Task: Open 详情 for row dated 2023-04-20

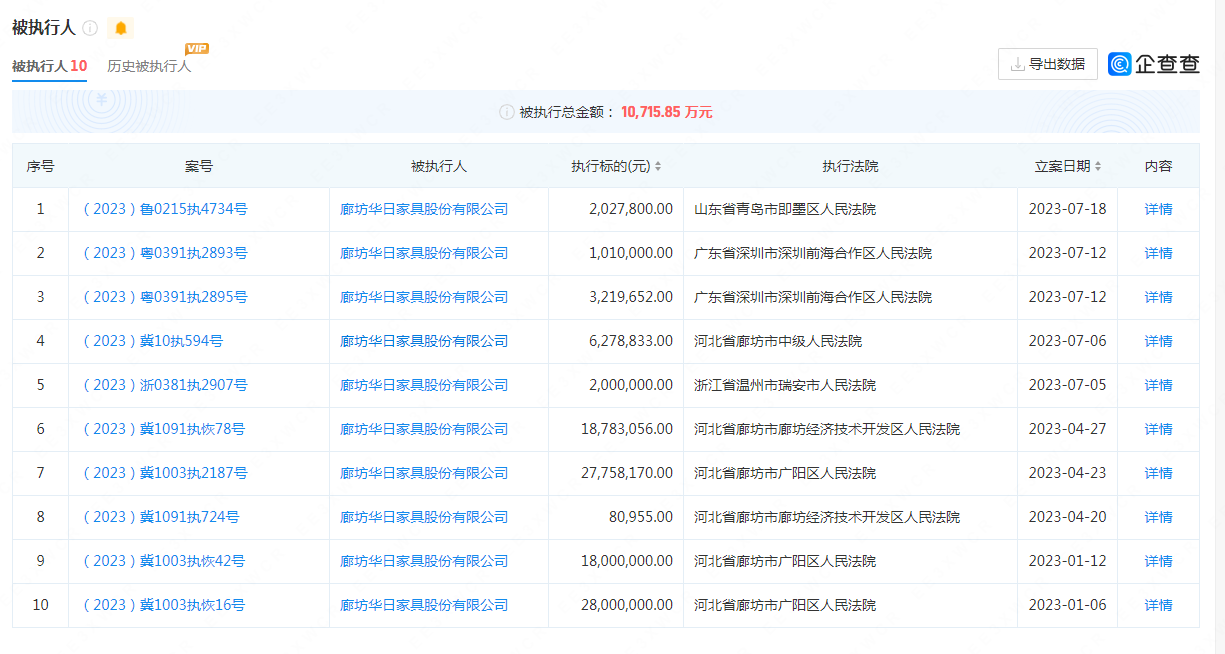Action: click(x=1159, y=517)
